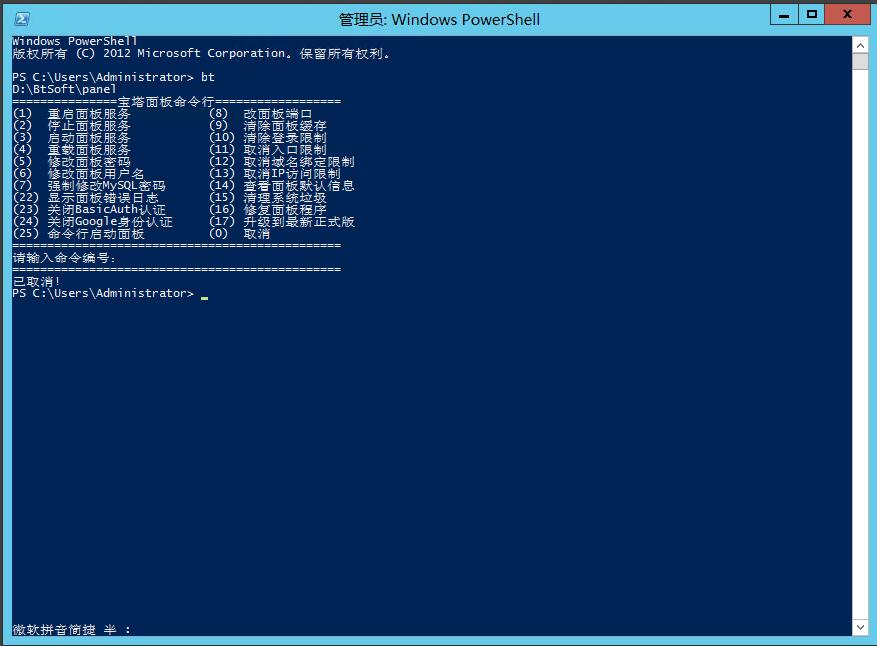Click the title text 管理员: Windows PowerShell
877x646 pixels.
point(439,20)
